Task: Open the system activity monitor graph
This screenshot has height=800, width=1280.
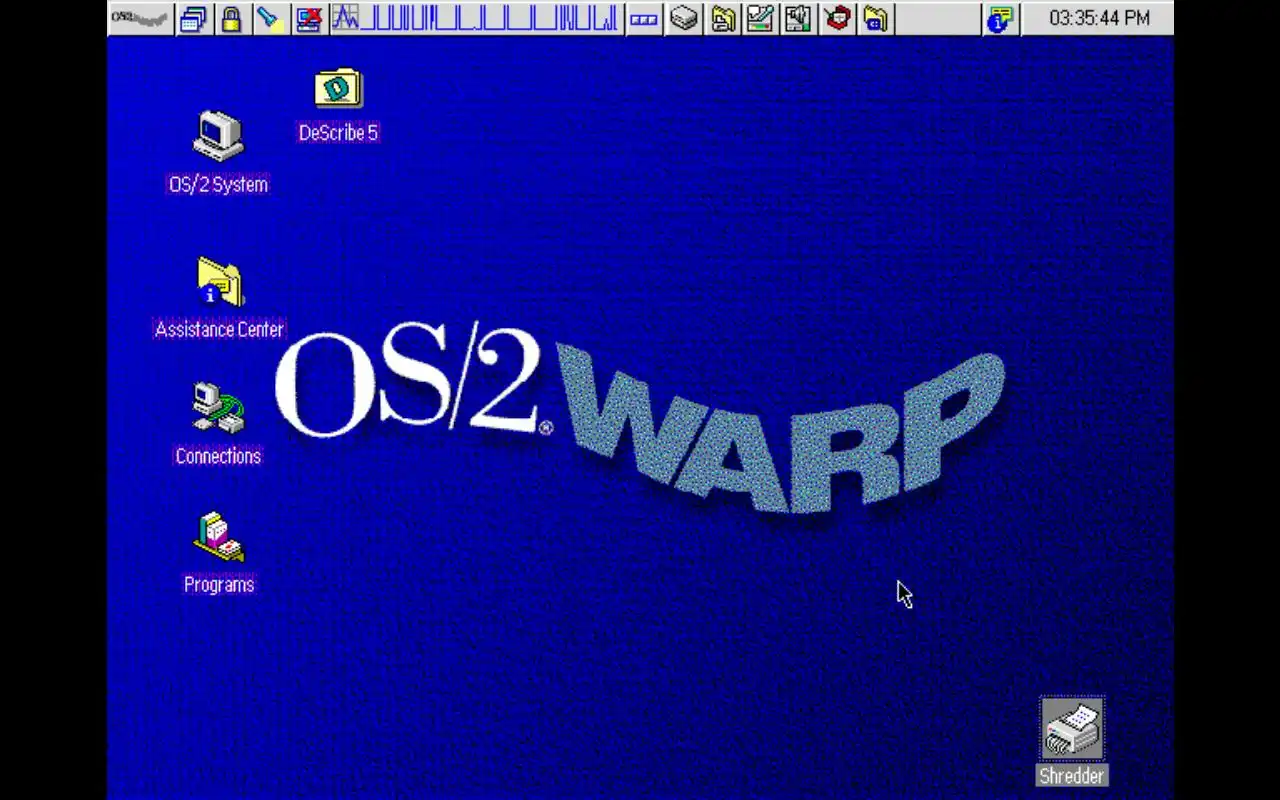Action: 476,18
